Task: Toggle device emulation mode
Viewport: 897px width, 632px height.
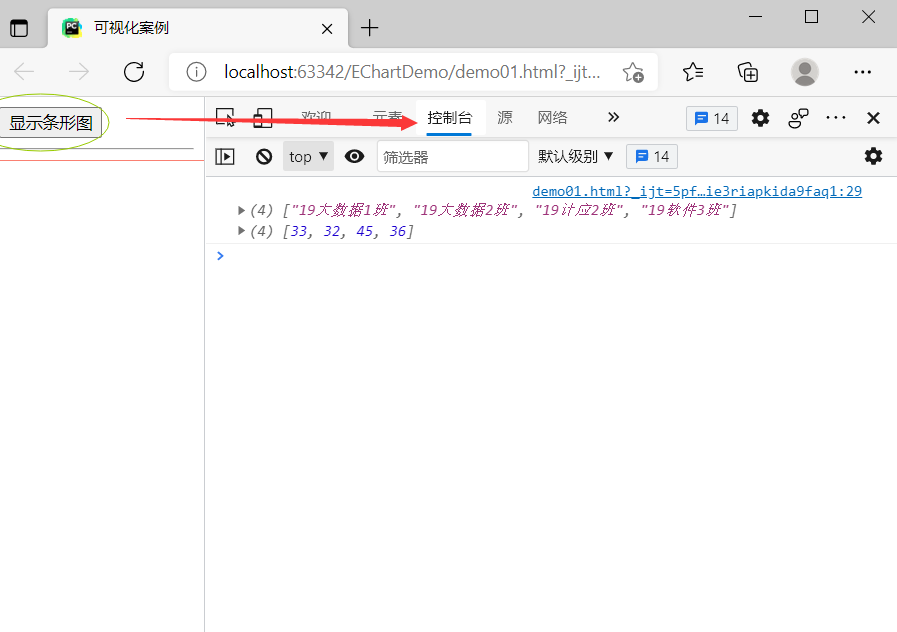Action: pos(263,118)
